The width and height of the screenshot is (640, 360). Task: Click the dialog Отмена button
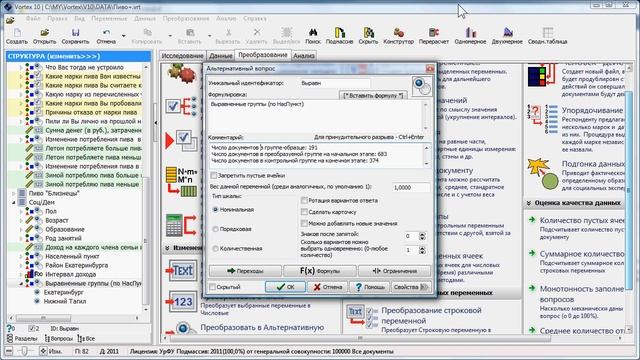(x=327, y=287)
